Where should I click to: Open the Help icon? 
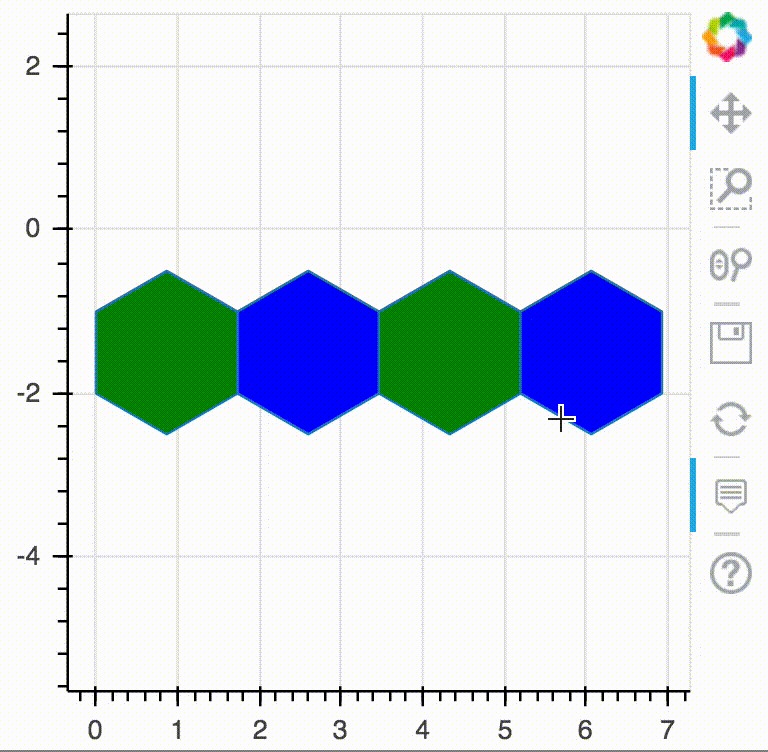[x=731, y=573]
